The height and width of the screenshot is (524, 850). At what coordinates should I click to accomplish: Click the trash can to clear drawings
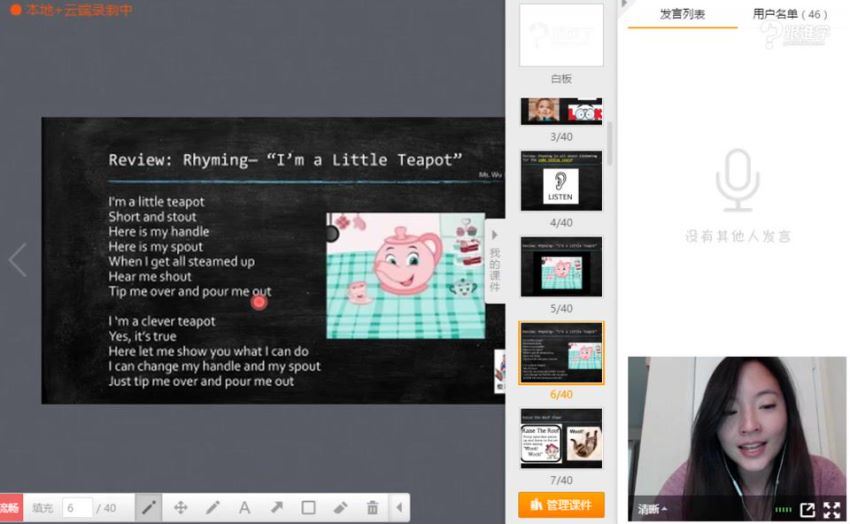coord(372,508)
